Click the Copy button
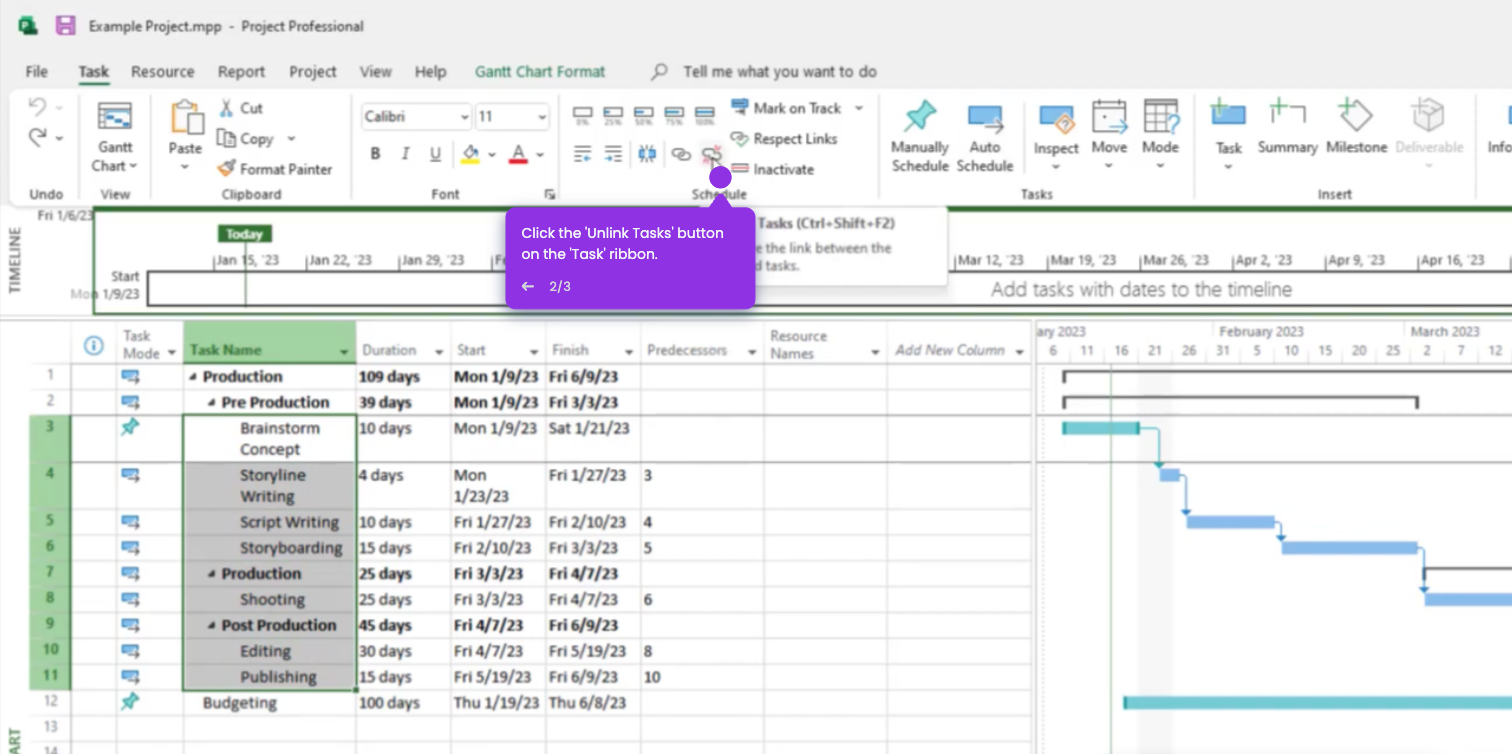 tap(245, 139)
